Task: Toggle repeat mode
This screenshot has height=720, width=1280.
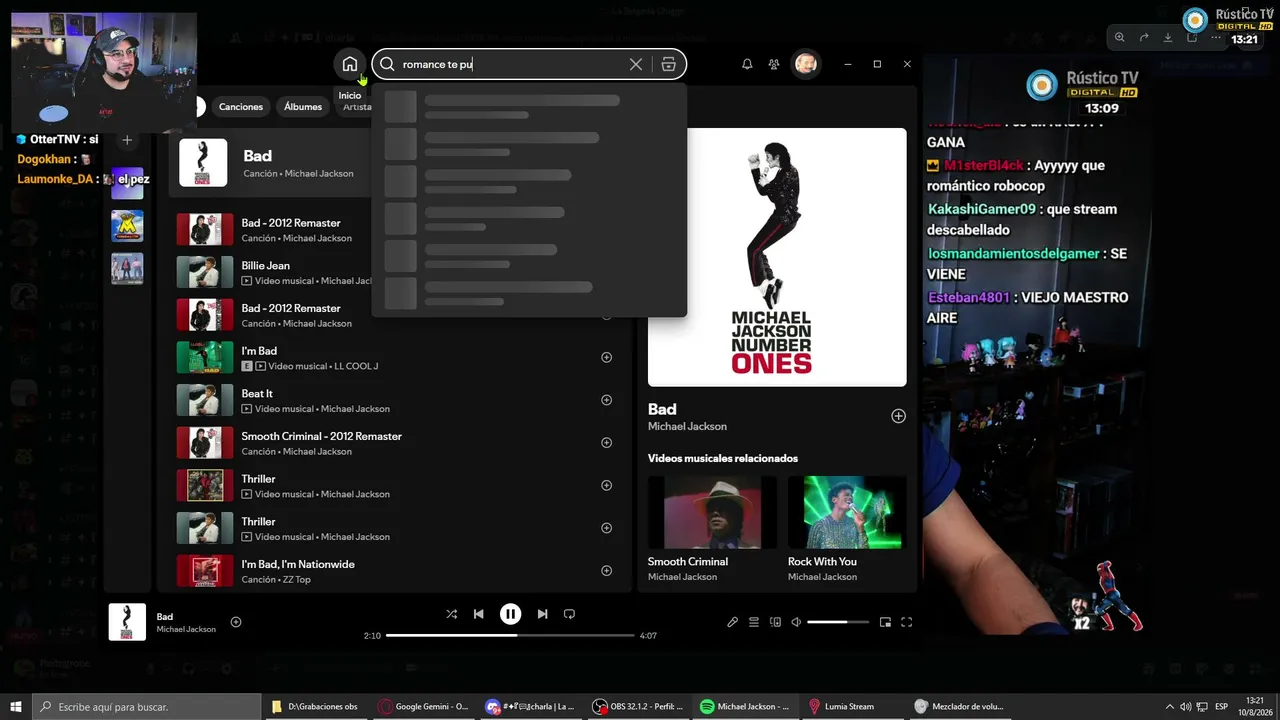Action: [x=569, y=614]
